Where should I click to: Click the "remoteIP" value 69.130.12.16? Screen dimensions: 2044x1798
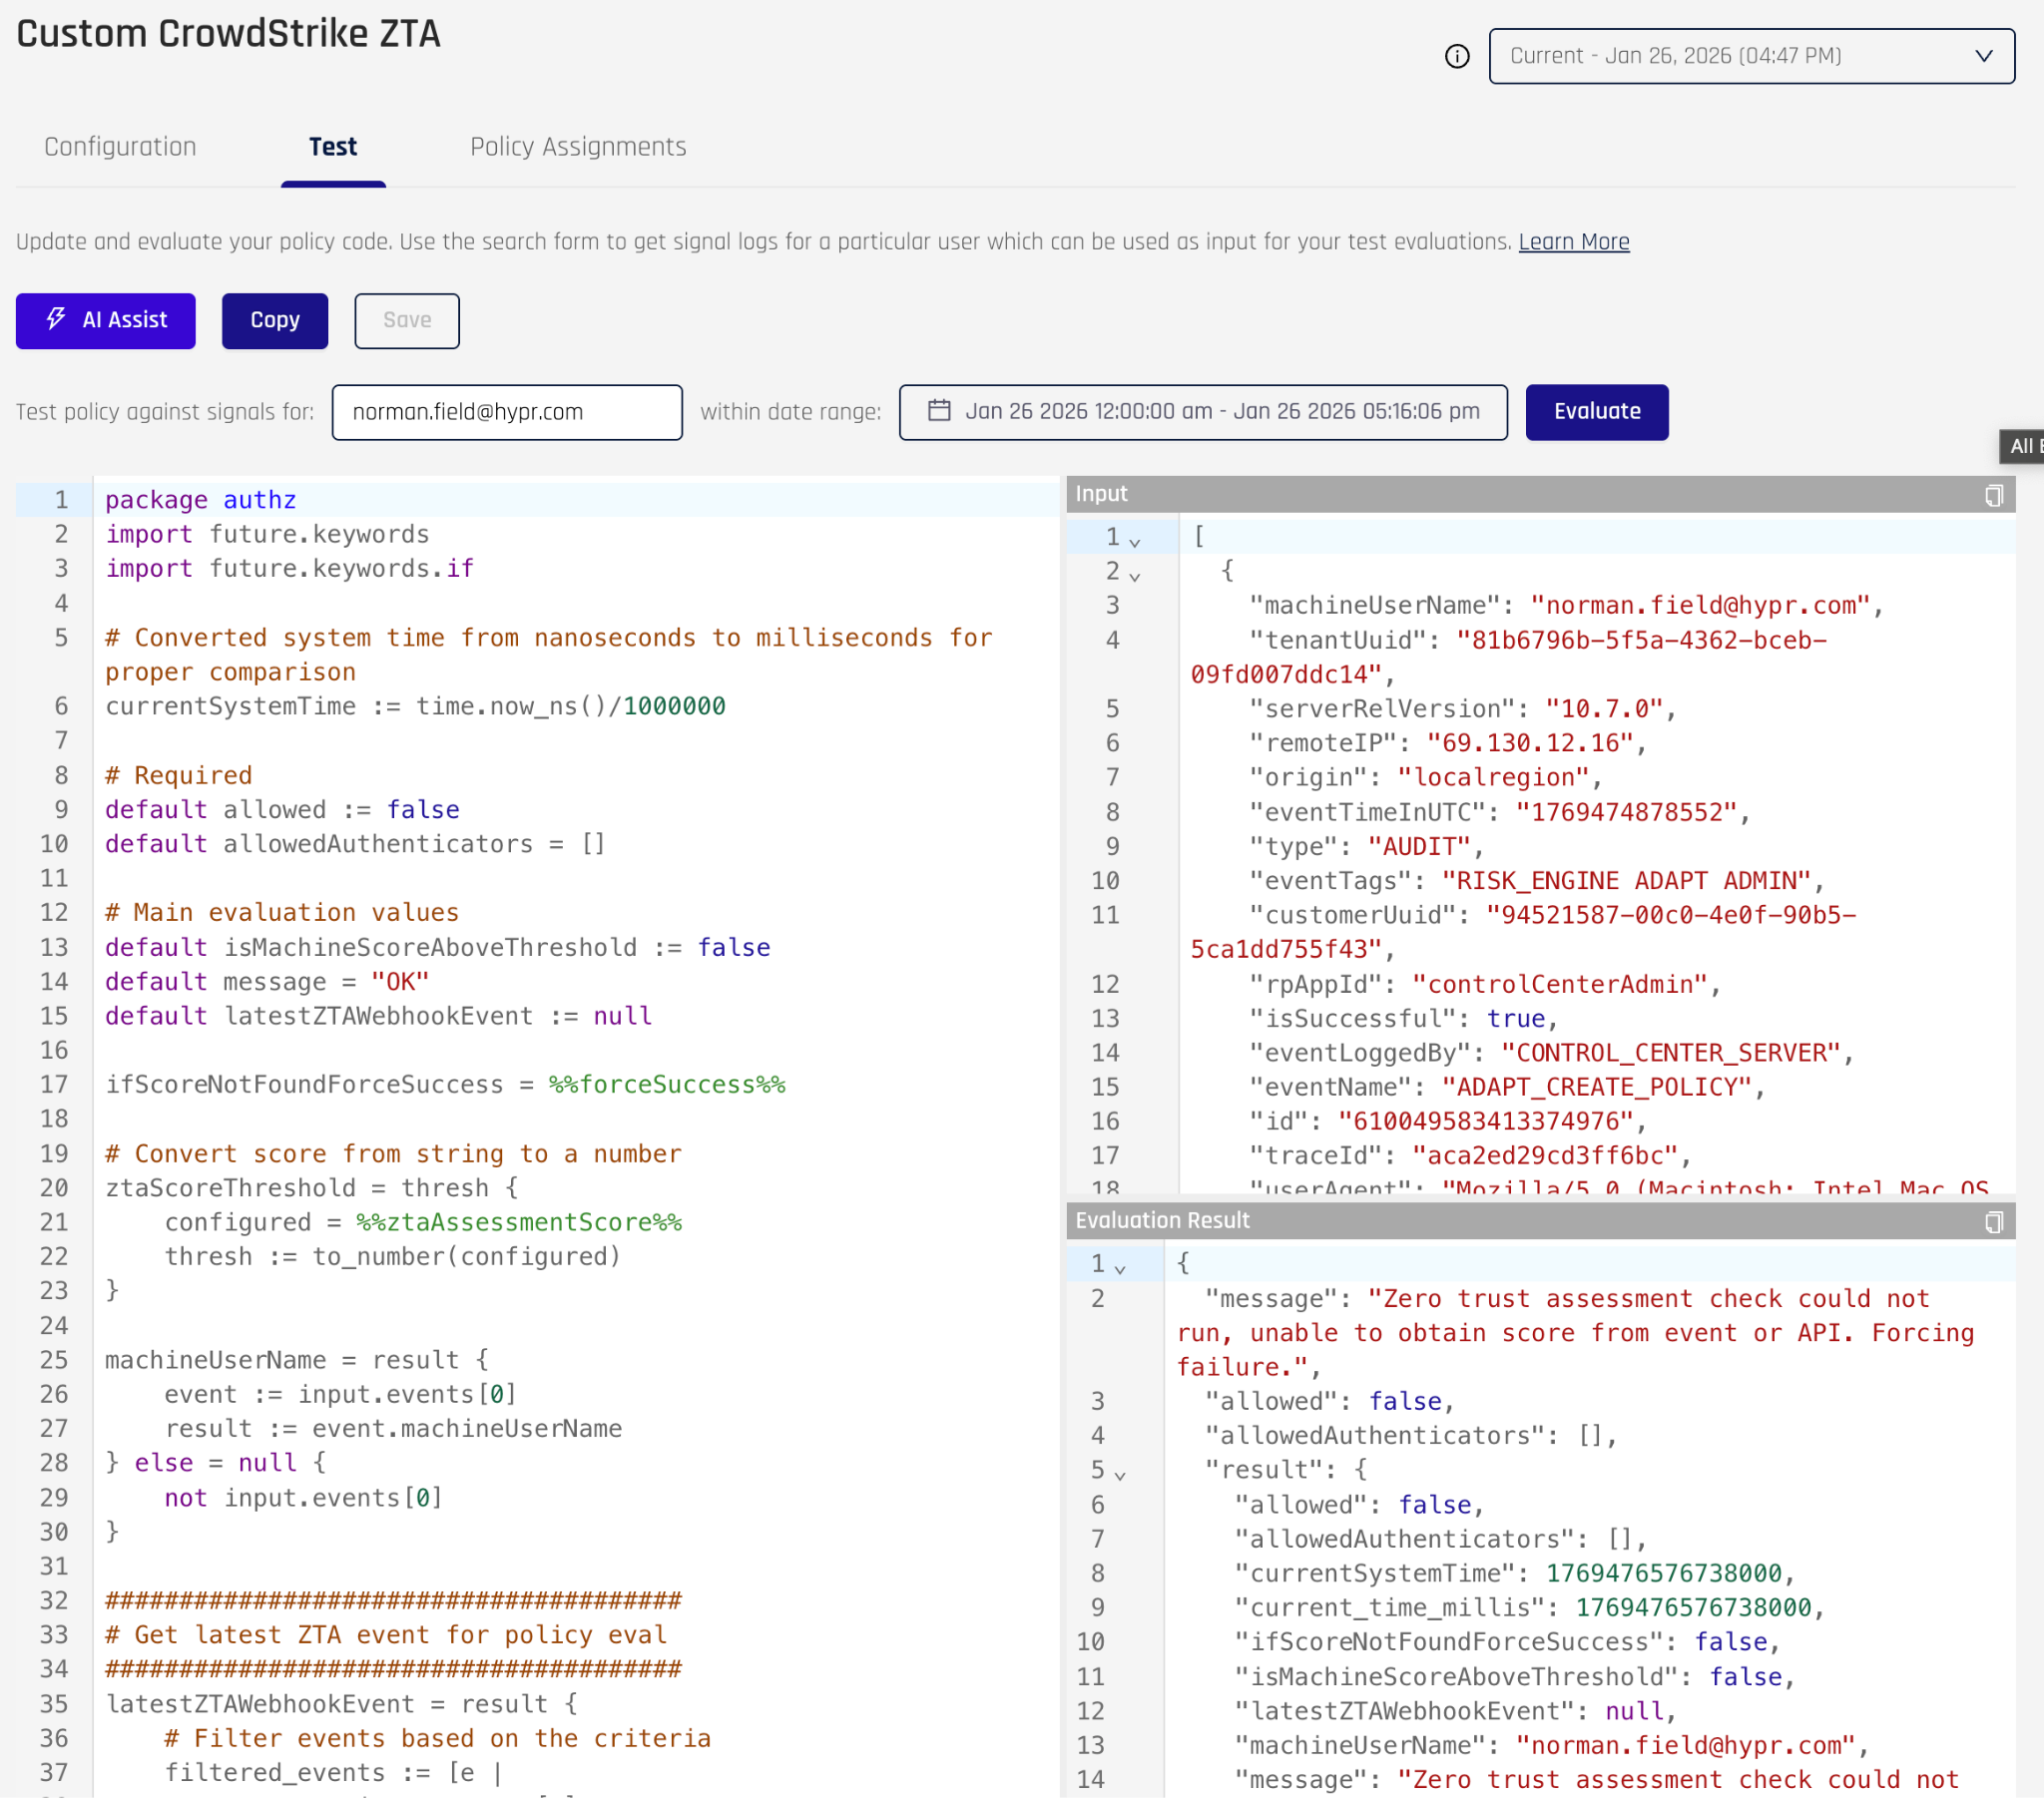coord(1529,743)
